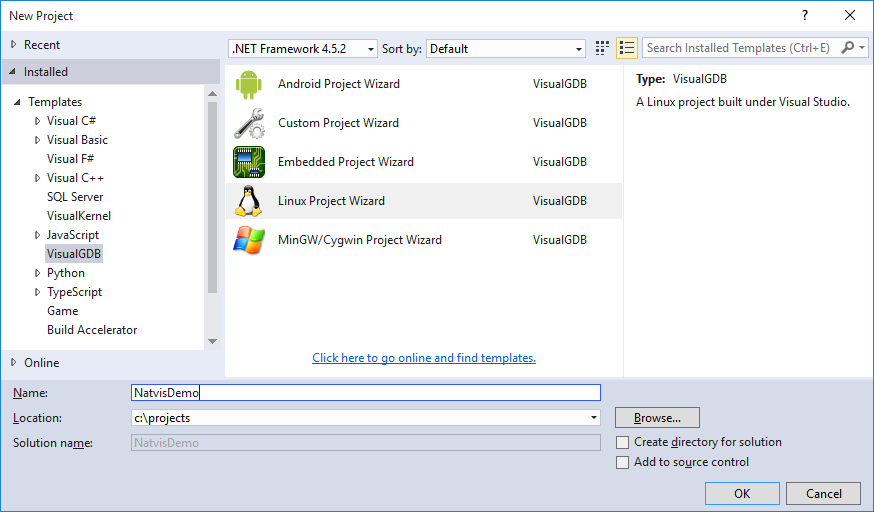Select the Custom Project Wizard text
Image resolution: width=874 pixels, height=512 pixels.
click(338, 123)
